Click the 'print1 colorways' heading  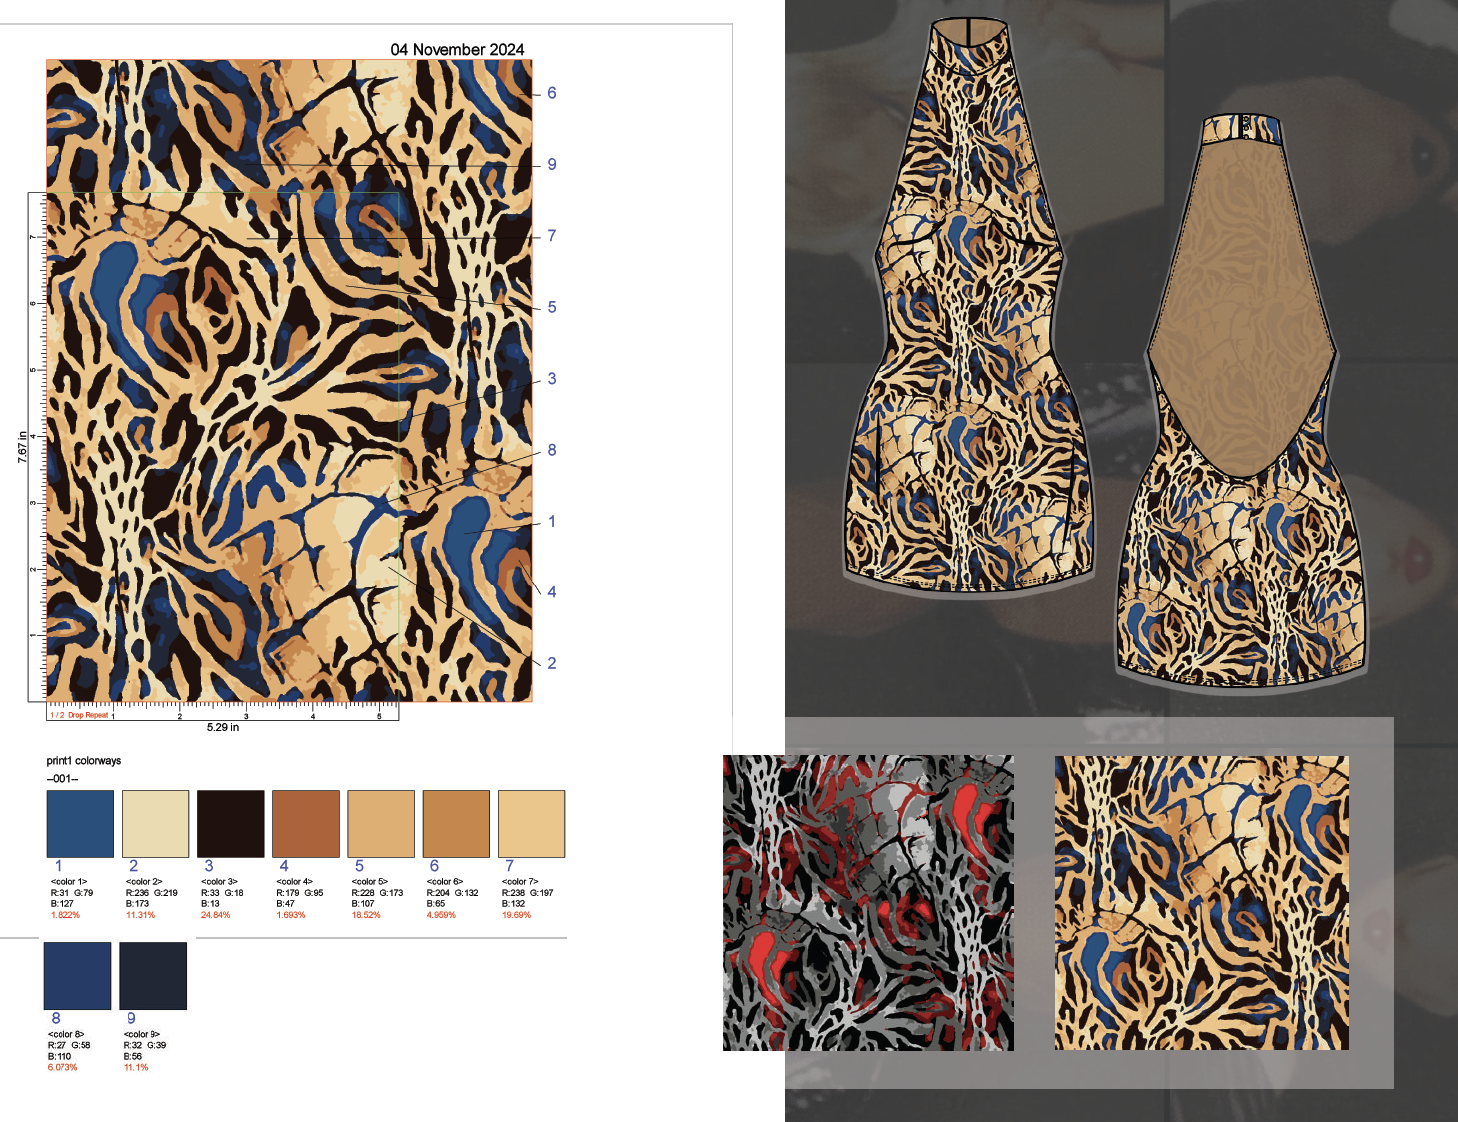tap(84, 761)
